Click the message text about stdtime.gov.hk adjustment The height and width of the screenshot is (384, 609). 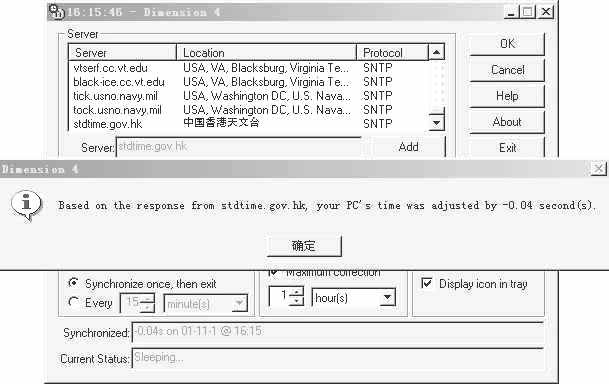(x=327, y=205)
